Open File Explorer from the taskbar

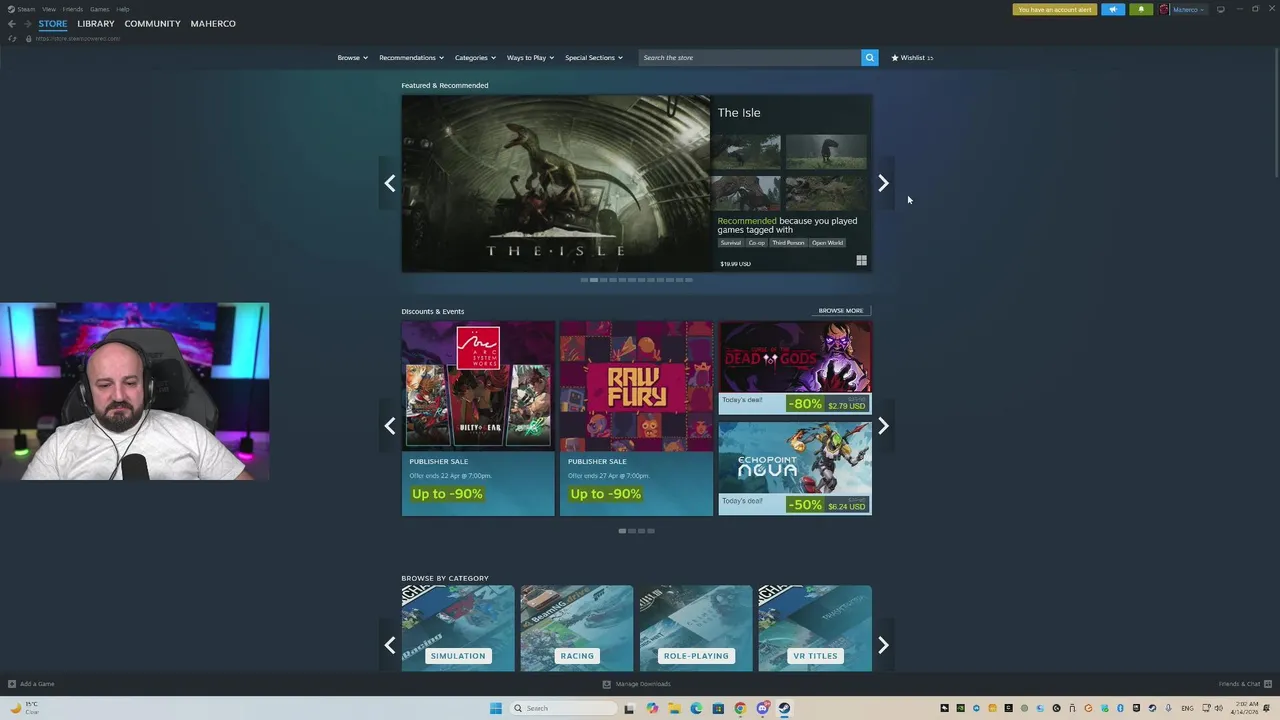[674, 708]
